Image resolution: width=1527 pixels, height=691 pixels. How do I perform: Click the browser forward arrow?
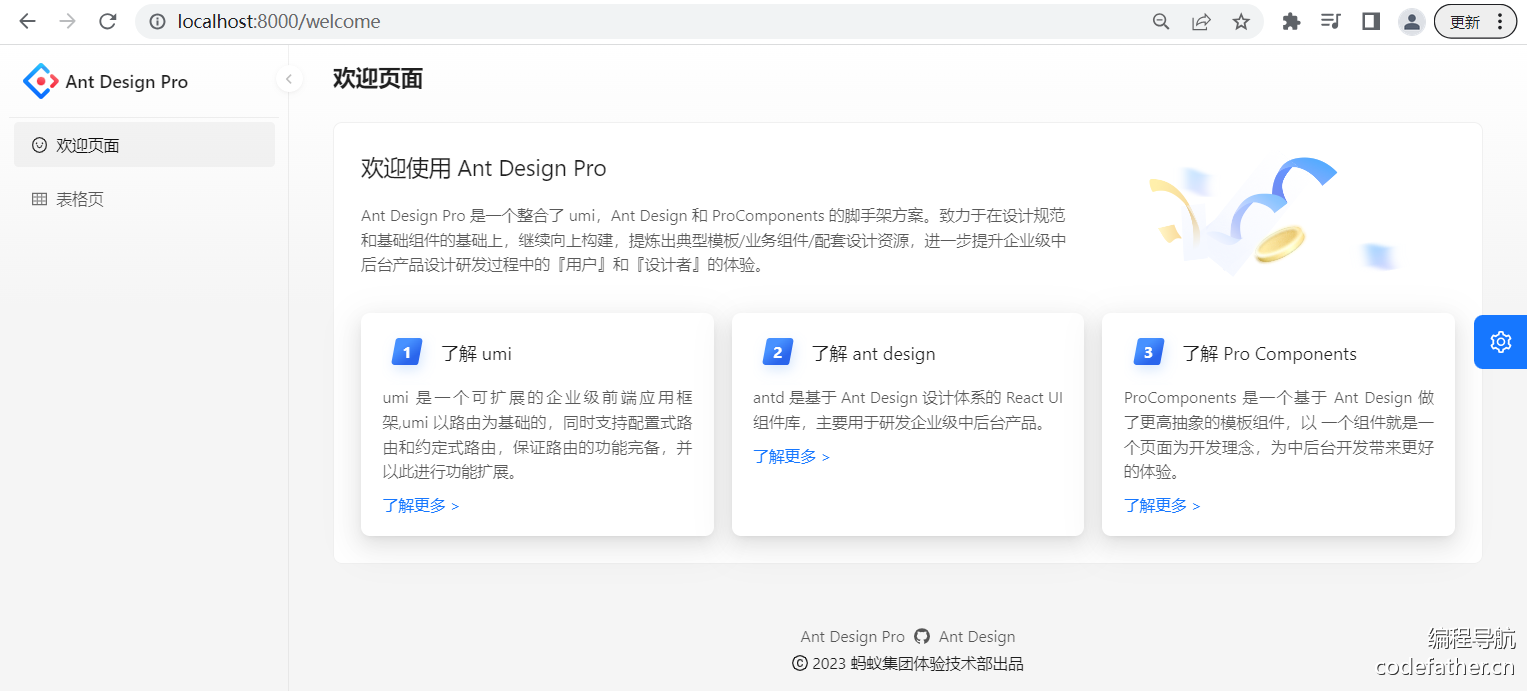pos(67,21)
